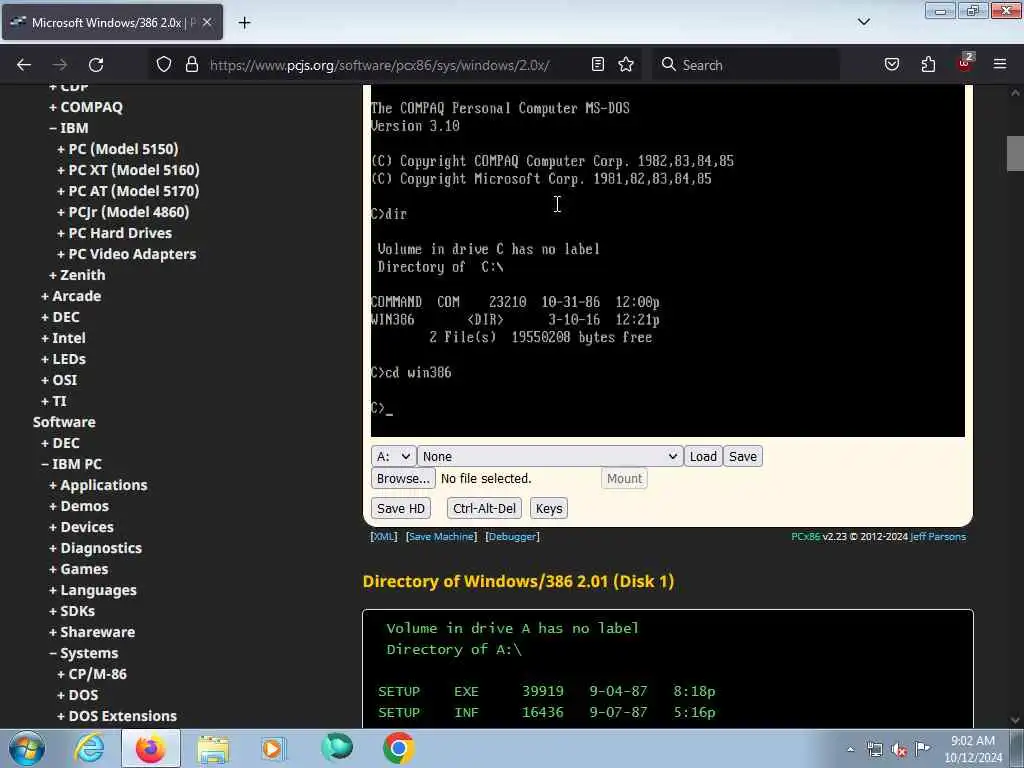Image resolution: width=1024 pixels, height=768 pixels.
Task: Select the Microsoft Windows/386 2.0x browser tab
Action: point(112,23)
